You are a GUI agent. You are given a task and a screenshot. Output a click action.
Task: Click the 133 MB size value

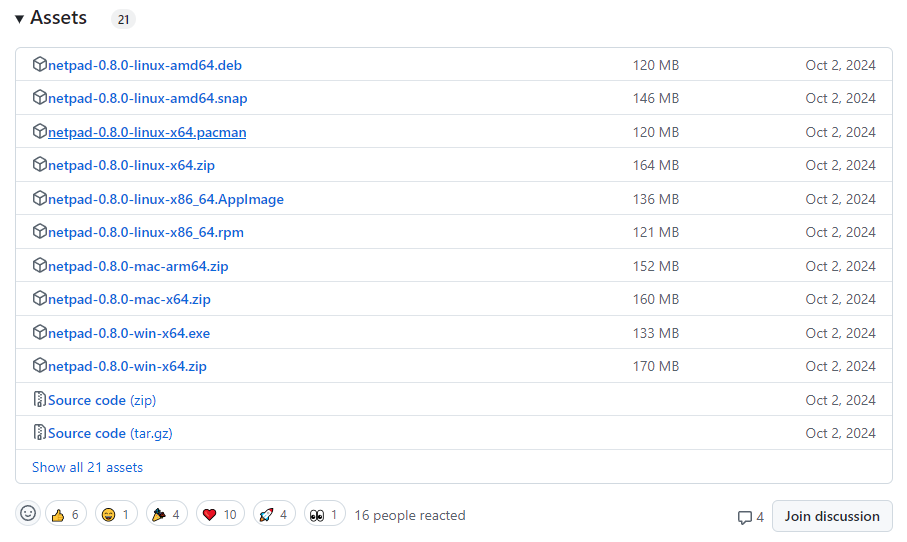(655, 334)
